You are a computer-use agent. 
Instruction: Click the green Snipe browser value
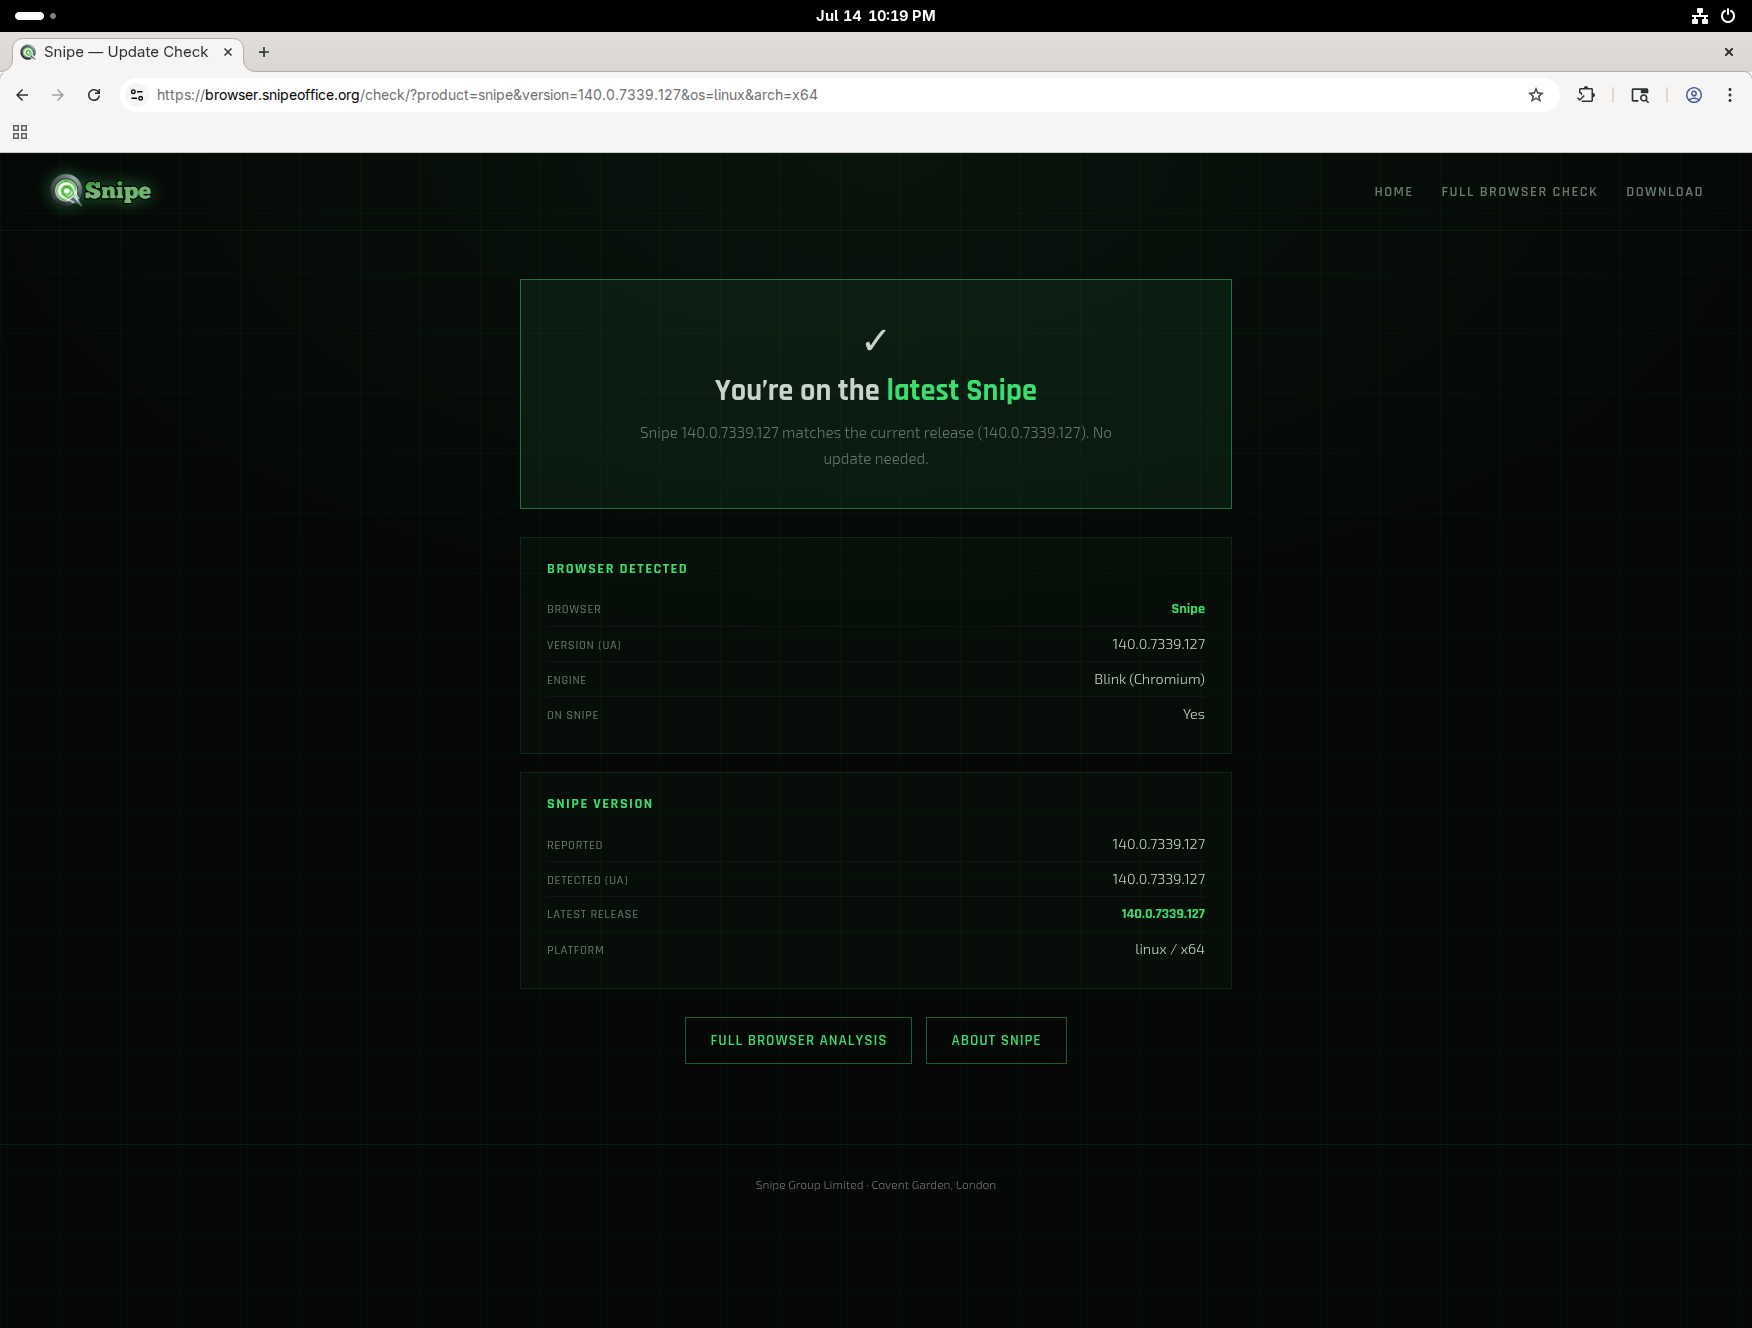pos(1188,609)
